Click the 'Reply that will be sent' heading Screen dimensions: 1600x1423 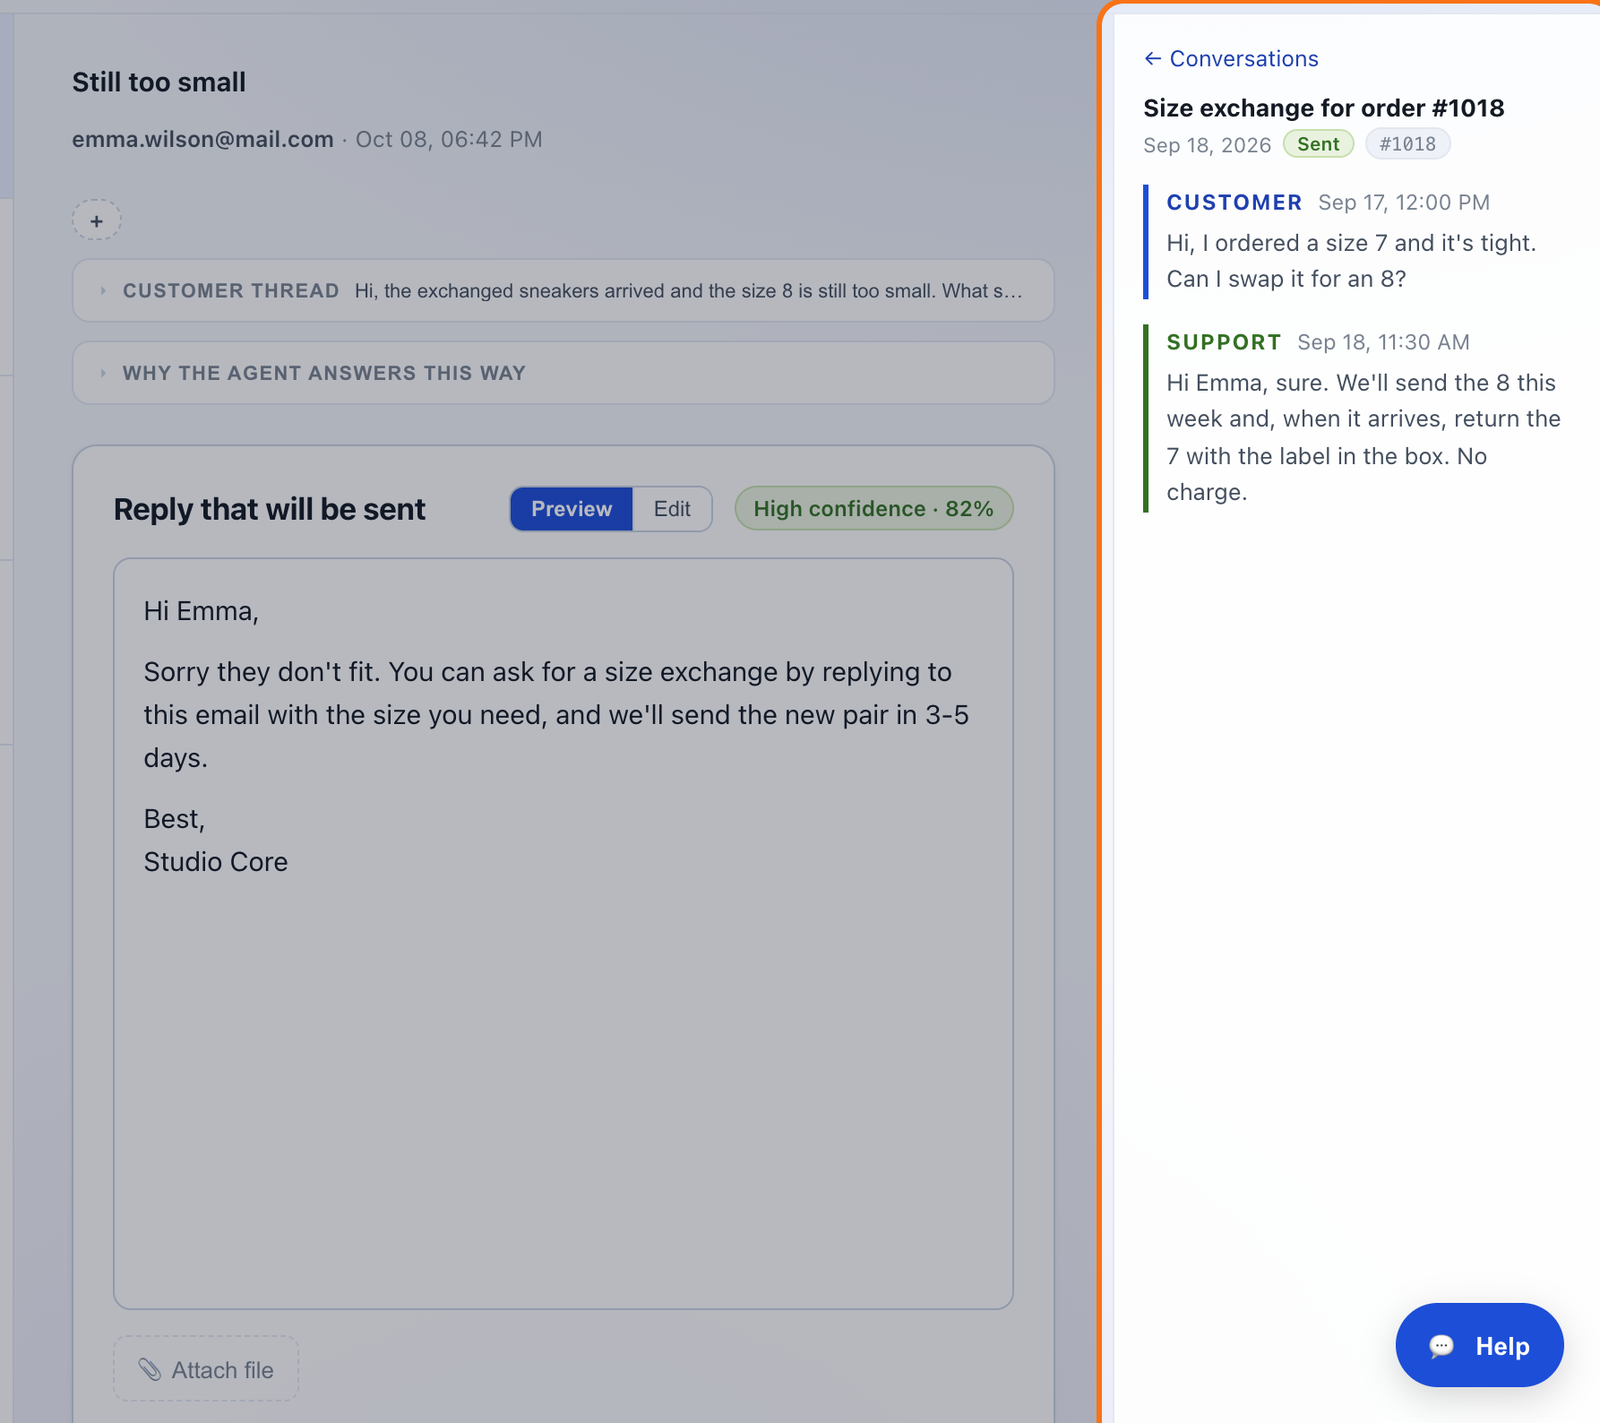(x=269, y=509)
